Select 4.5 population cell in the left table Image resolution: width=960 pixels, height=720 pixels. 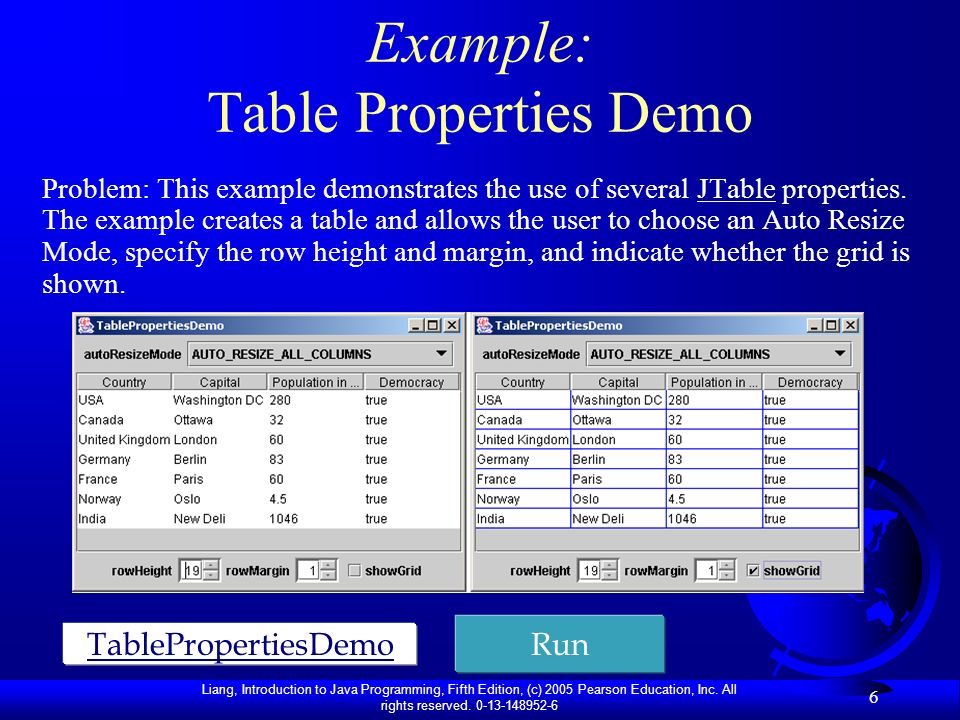pyautogui.click(x=316, y=499)
